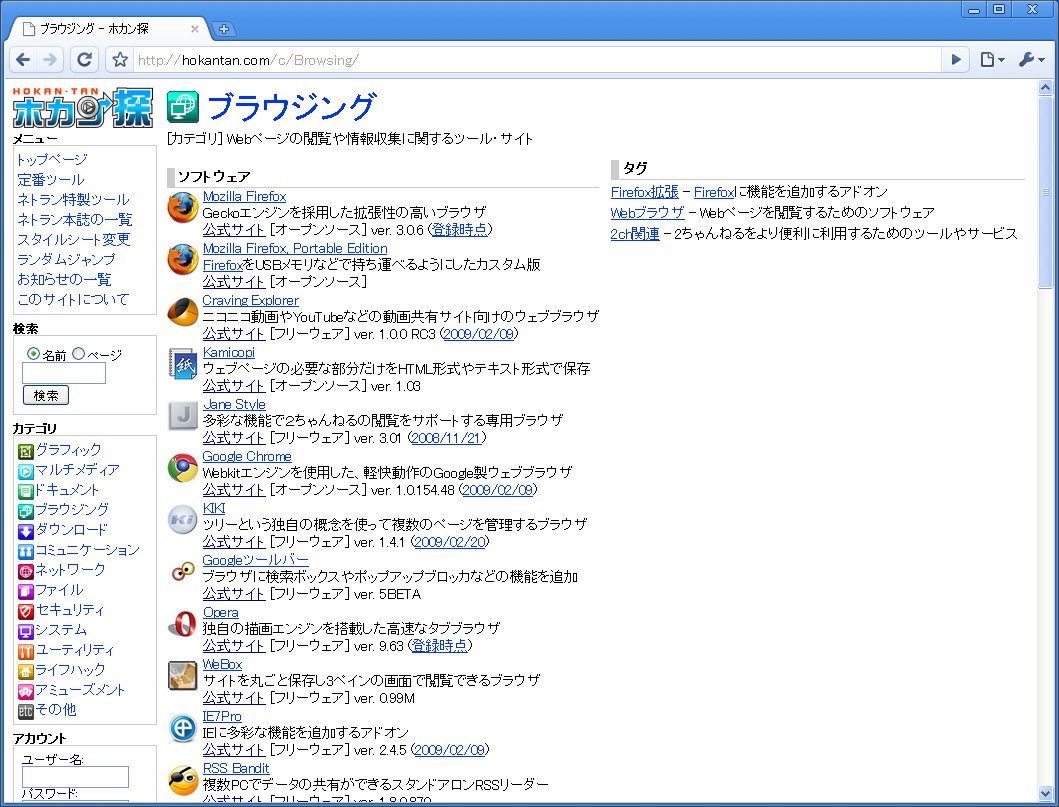Click the Go arrow beside the address bar
Image resolution: width=1059 pixels, height=807 pixels.
click(956, 59)
